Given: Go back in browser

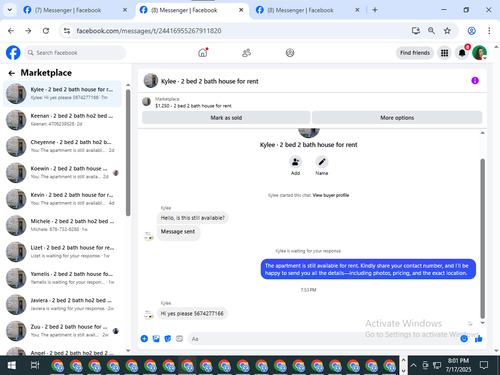Looking at the screenshot, I should click(11, 31).
